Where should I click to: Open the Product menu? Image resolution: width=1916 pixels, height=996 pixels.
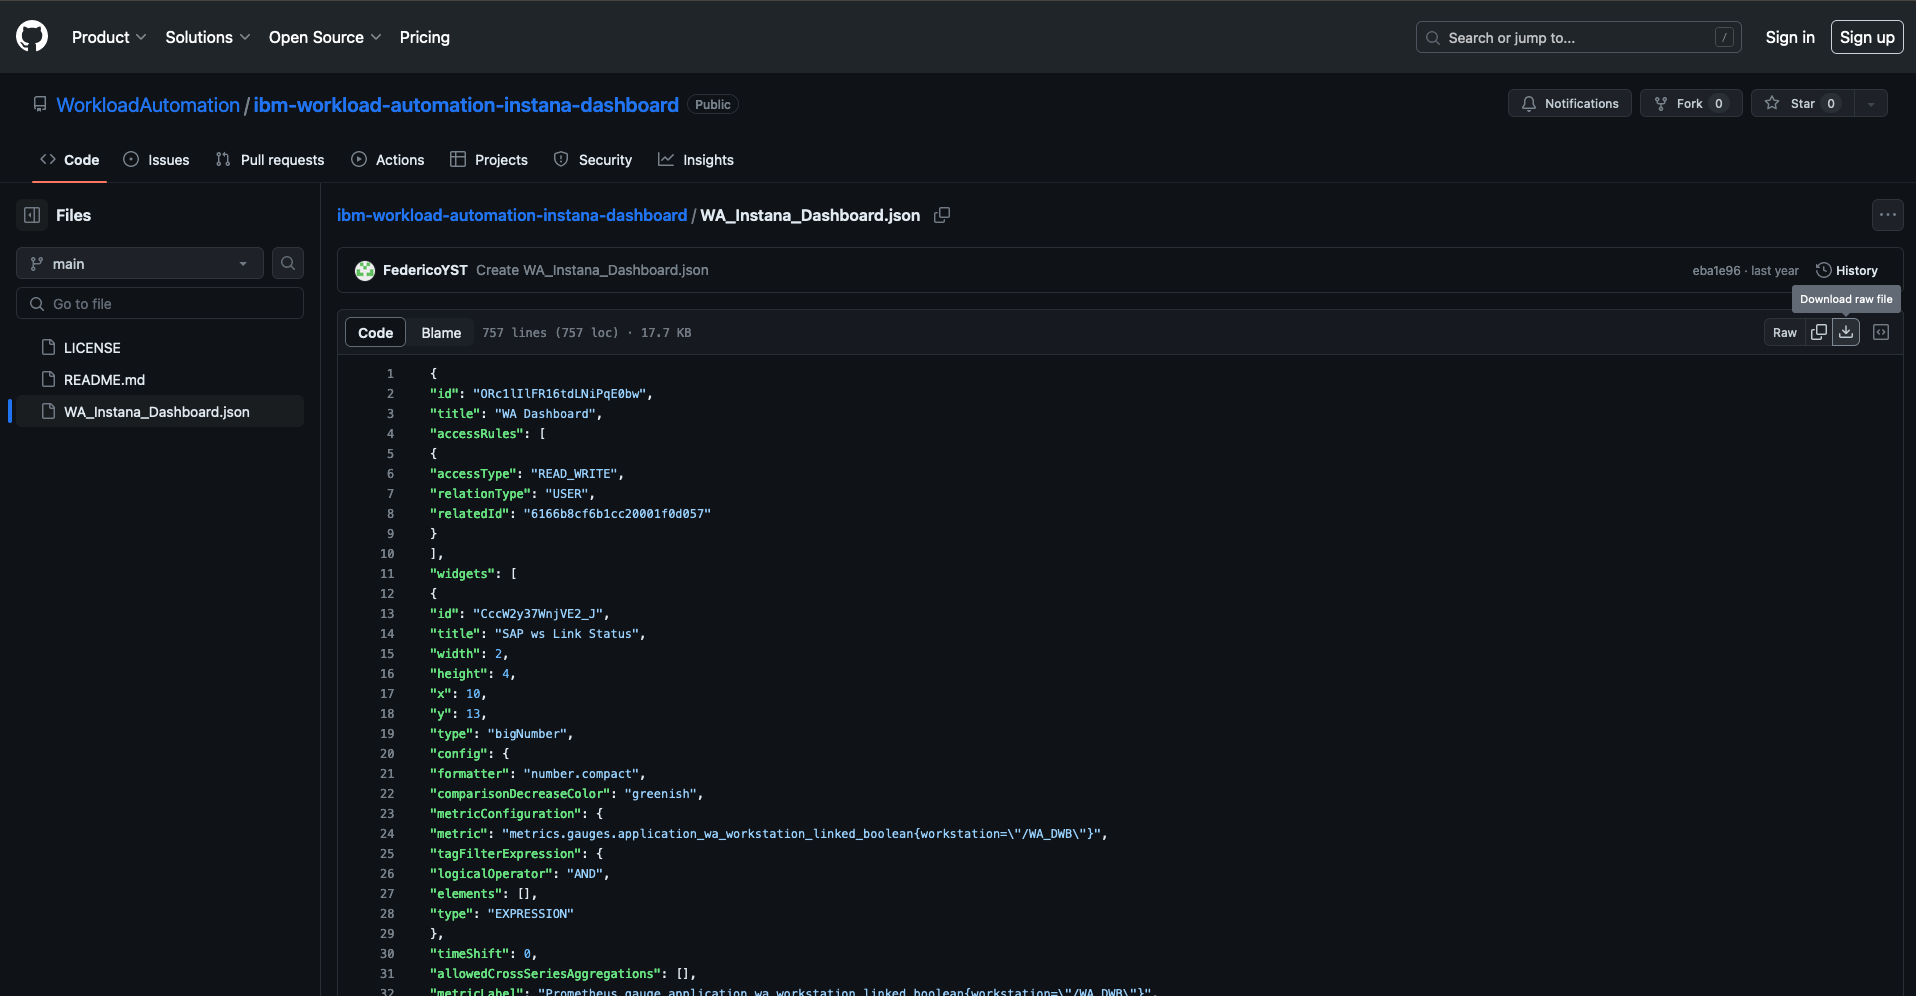(109, 37)
